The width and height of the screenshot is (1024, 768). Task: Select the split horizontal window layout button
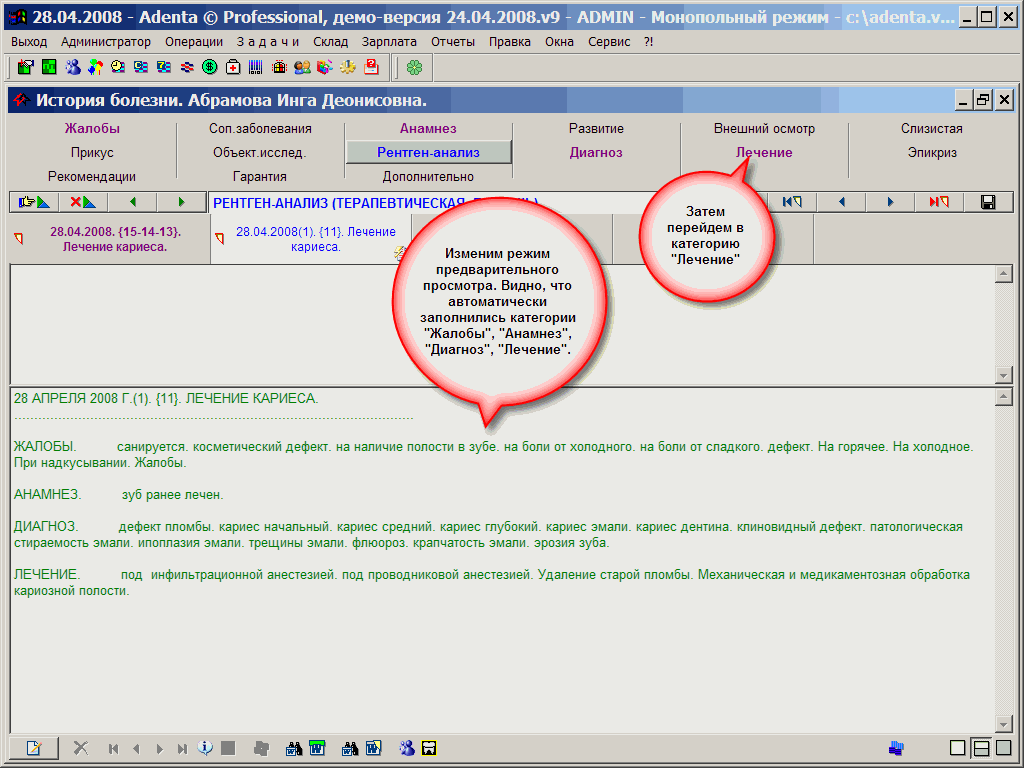click(981, 748)
